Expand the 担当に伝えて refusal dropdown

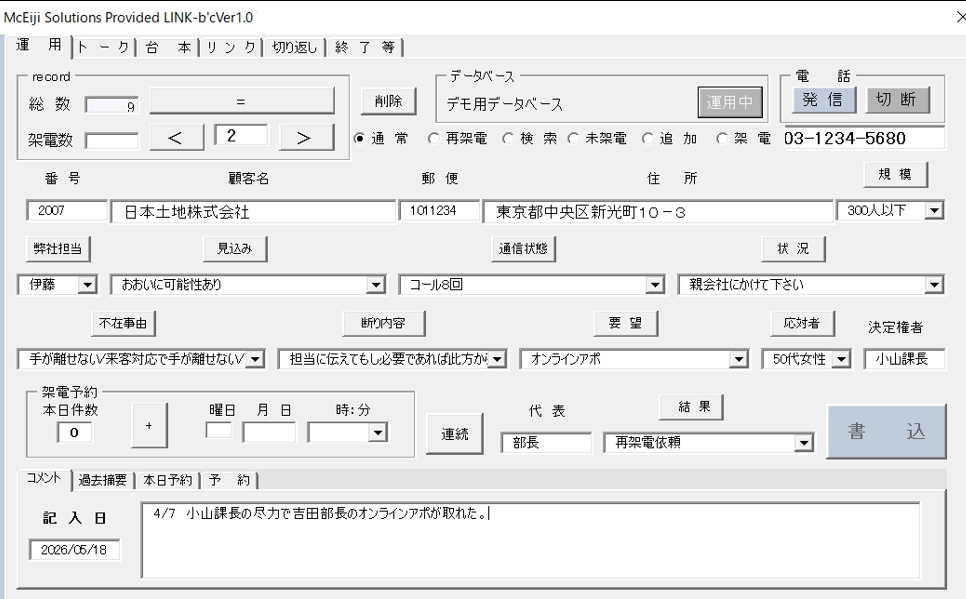pyautogui.click(x=497, y=359)
